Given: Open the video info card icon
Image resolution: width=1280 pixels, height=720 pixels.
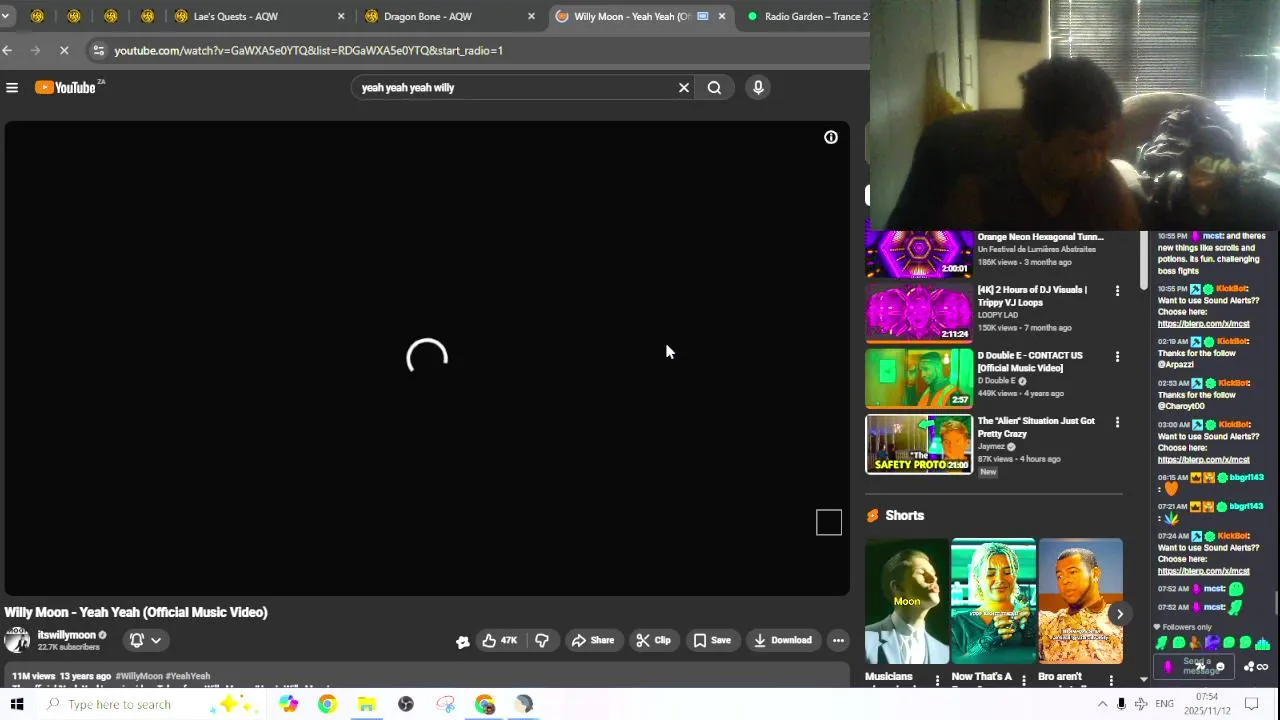Looking at the screenshot, I should click(831, 137).
